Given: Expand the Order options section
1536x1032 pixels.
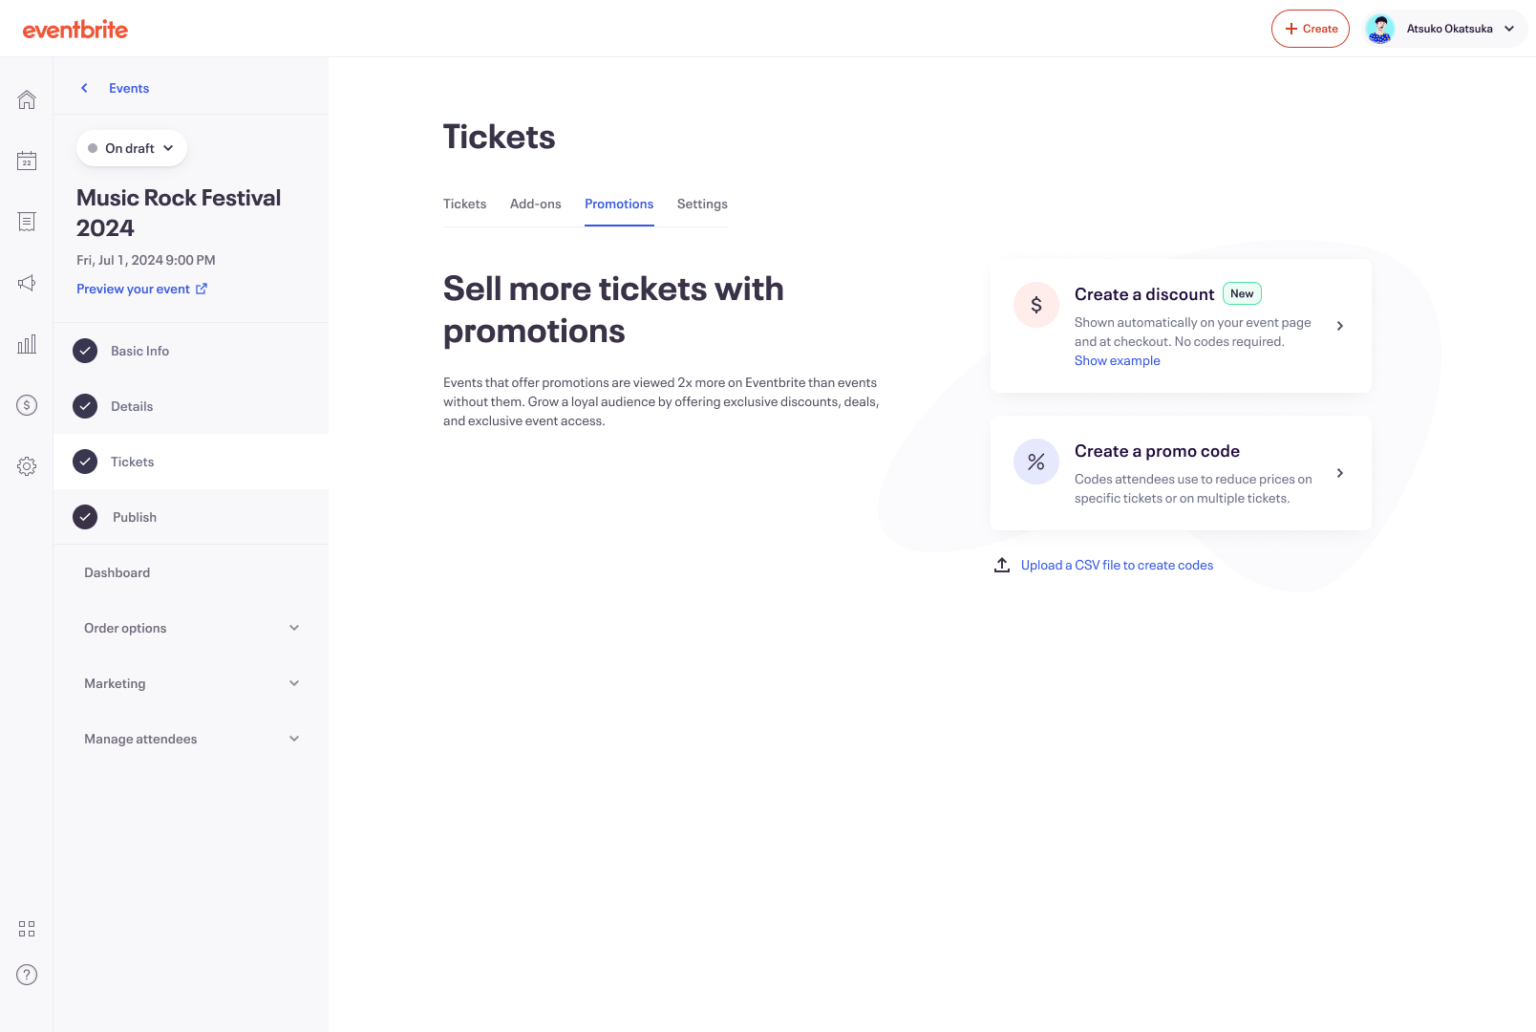Looking at the screenshot, I should 190,627.
